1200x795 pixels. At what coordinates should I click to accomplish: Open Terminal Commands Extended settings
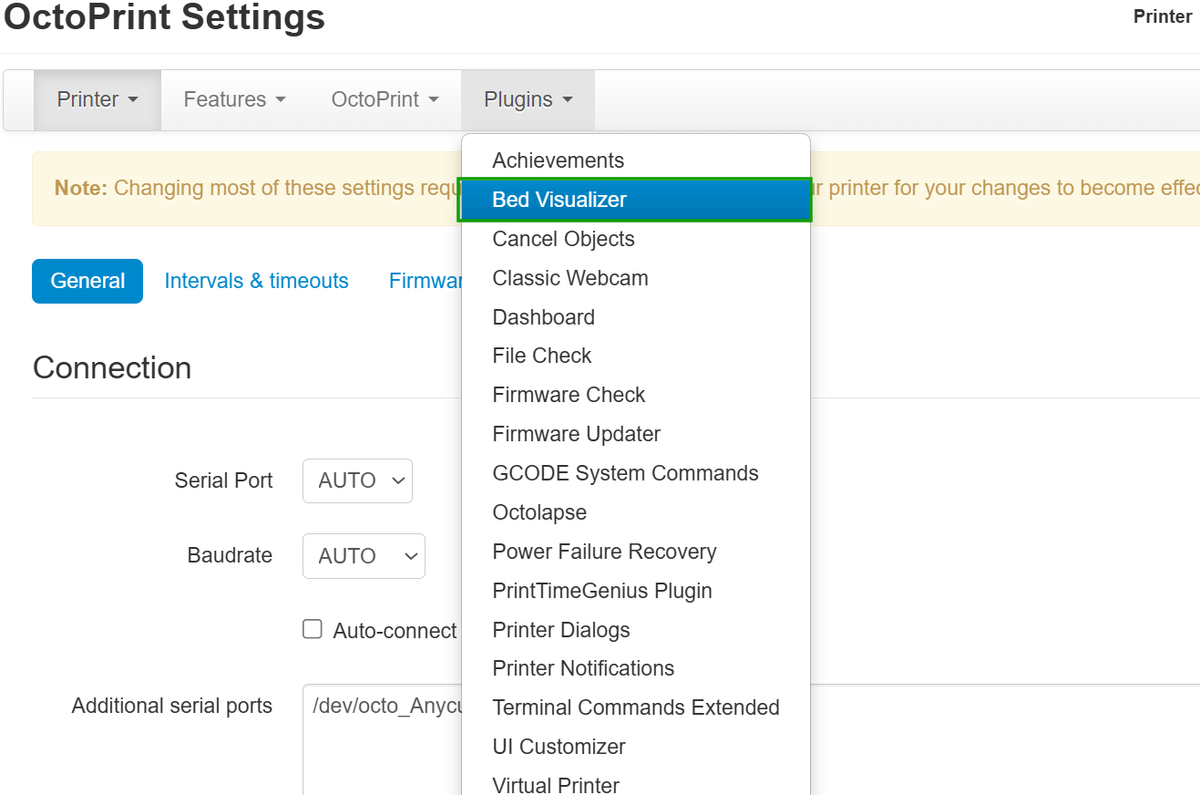pyautogui.click(x=636, y=708)
